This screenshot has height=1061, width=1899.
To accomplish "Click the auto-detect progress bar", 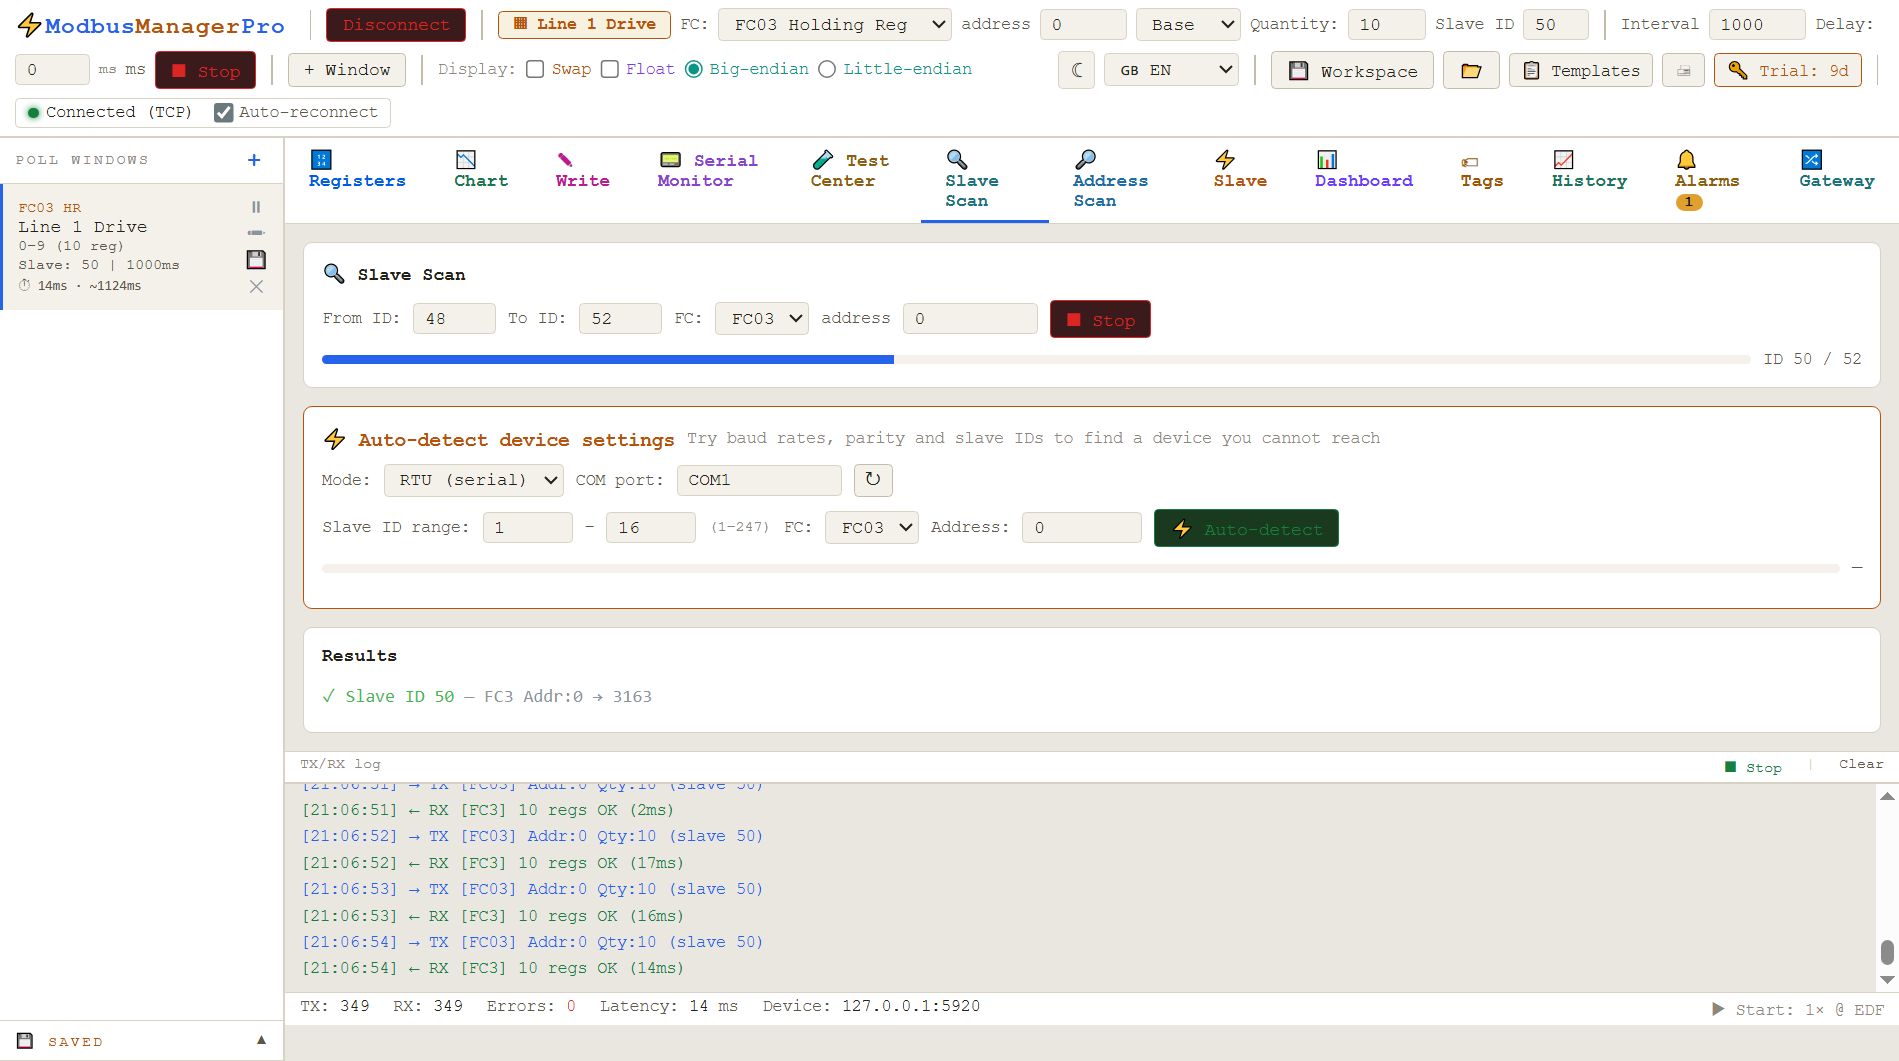I will pyautogui.click(x=1081, y=568).
